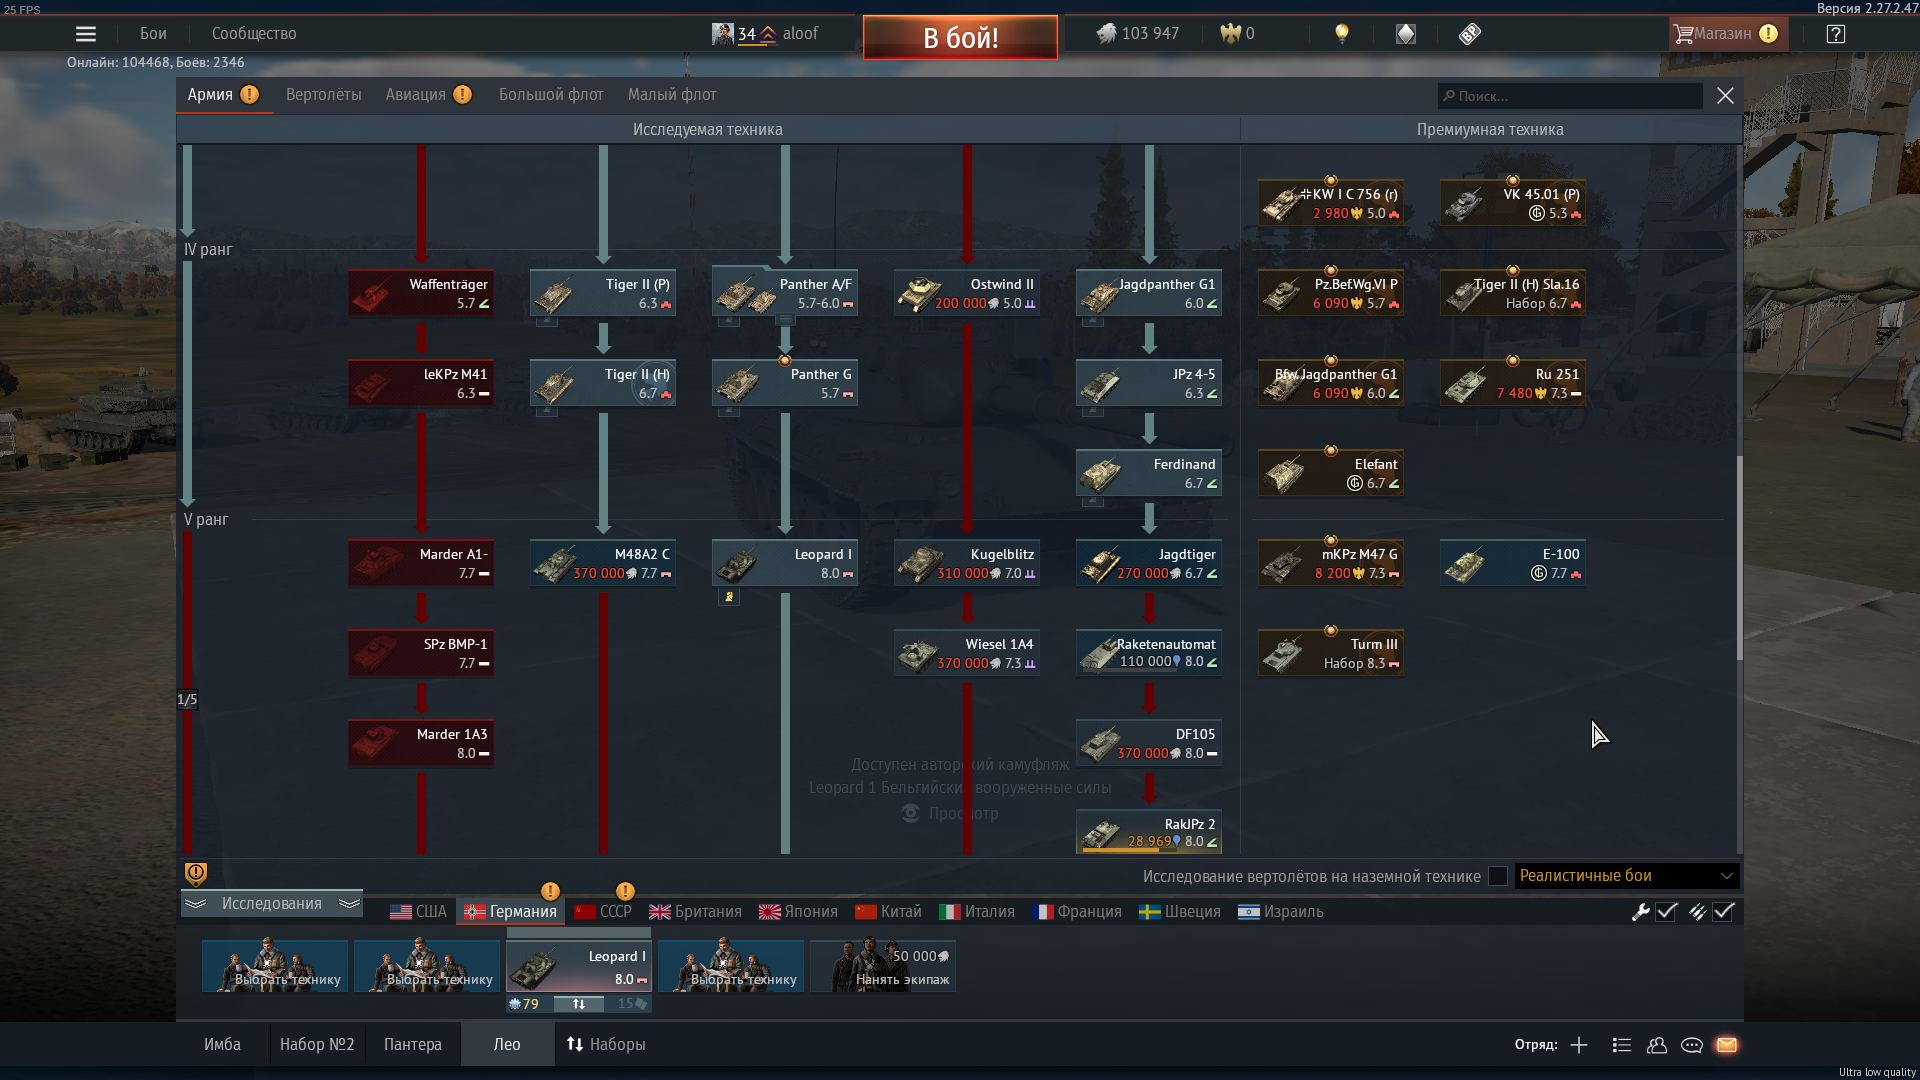Open the Бои menu
This screenshot has width=1920, height=1080.
click(153, 34)
